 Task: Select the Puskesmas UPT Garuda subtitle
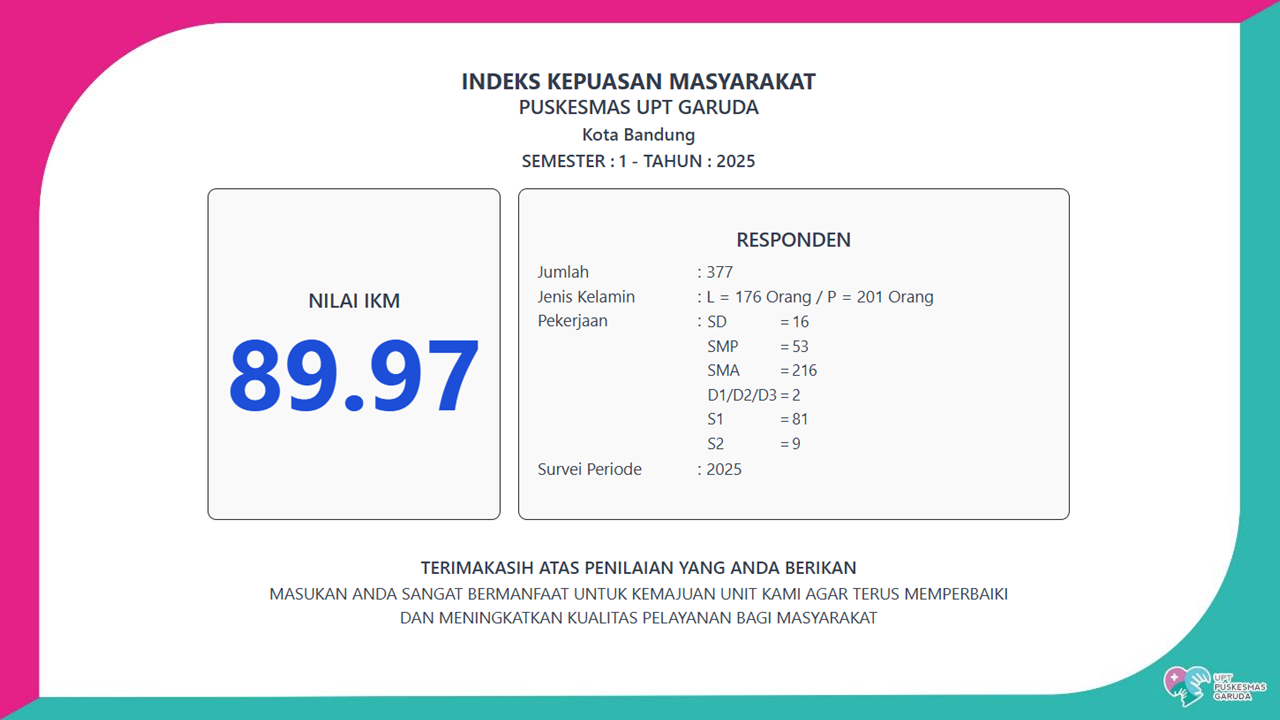tap(638, 108)
